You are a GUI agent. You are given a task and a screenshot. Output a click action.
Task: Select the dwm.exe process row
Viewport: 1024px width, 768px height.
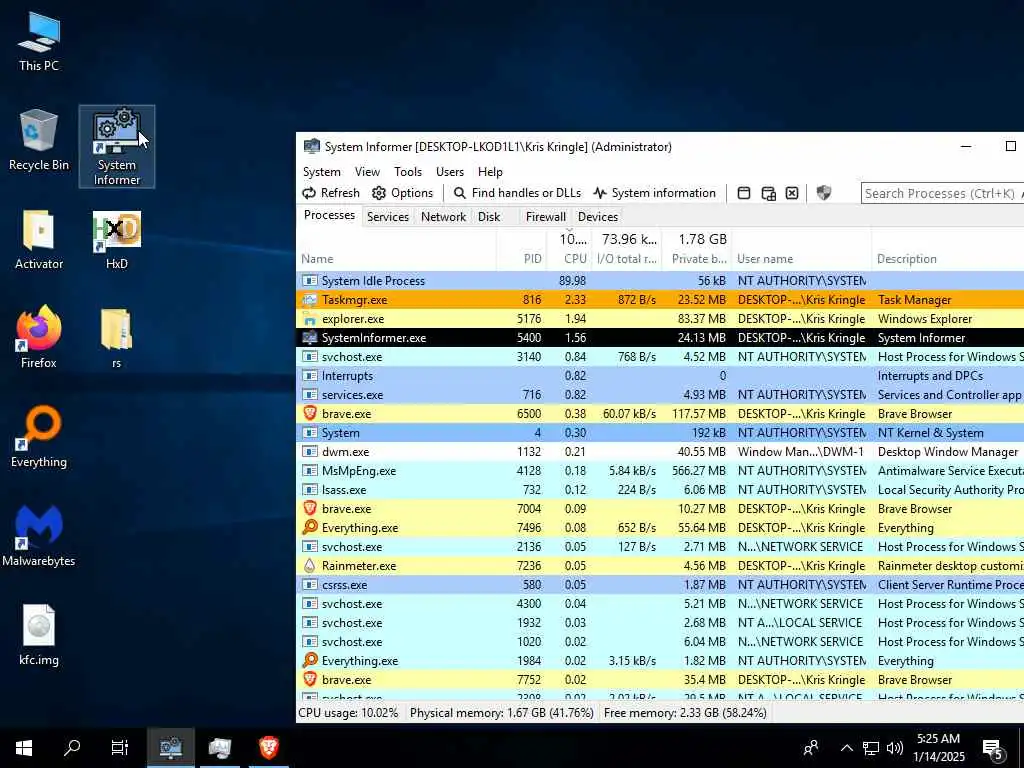pos(660,451)
